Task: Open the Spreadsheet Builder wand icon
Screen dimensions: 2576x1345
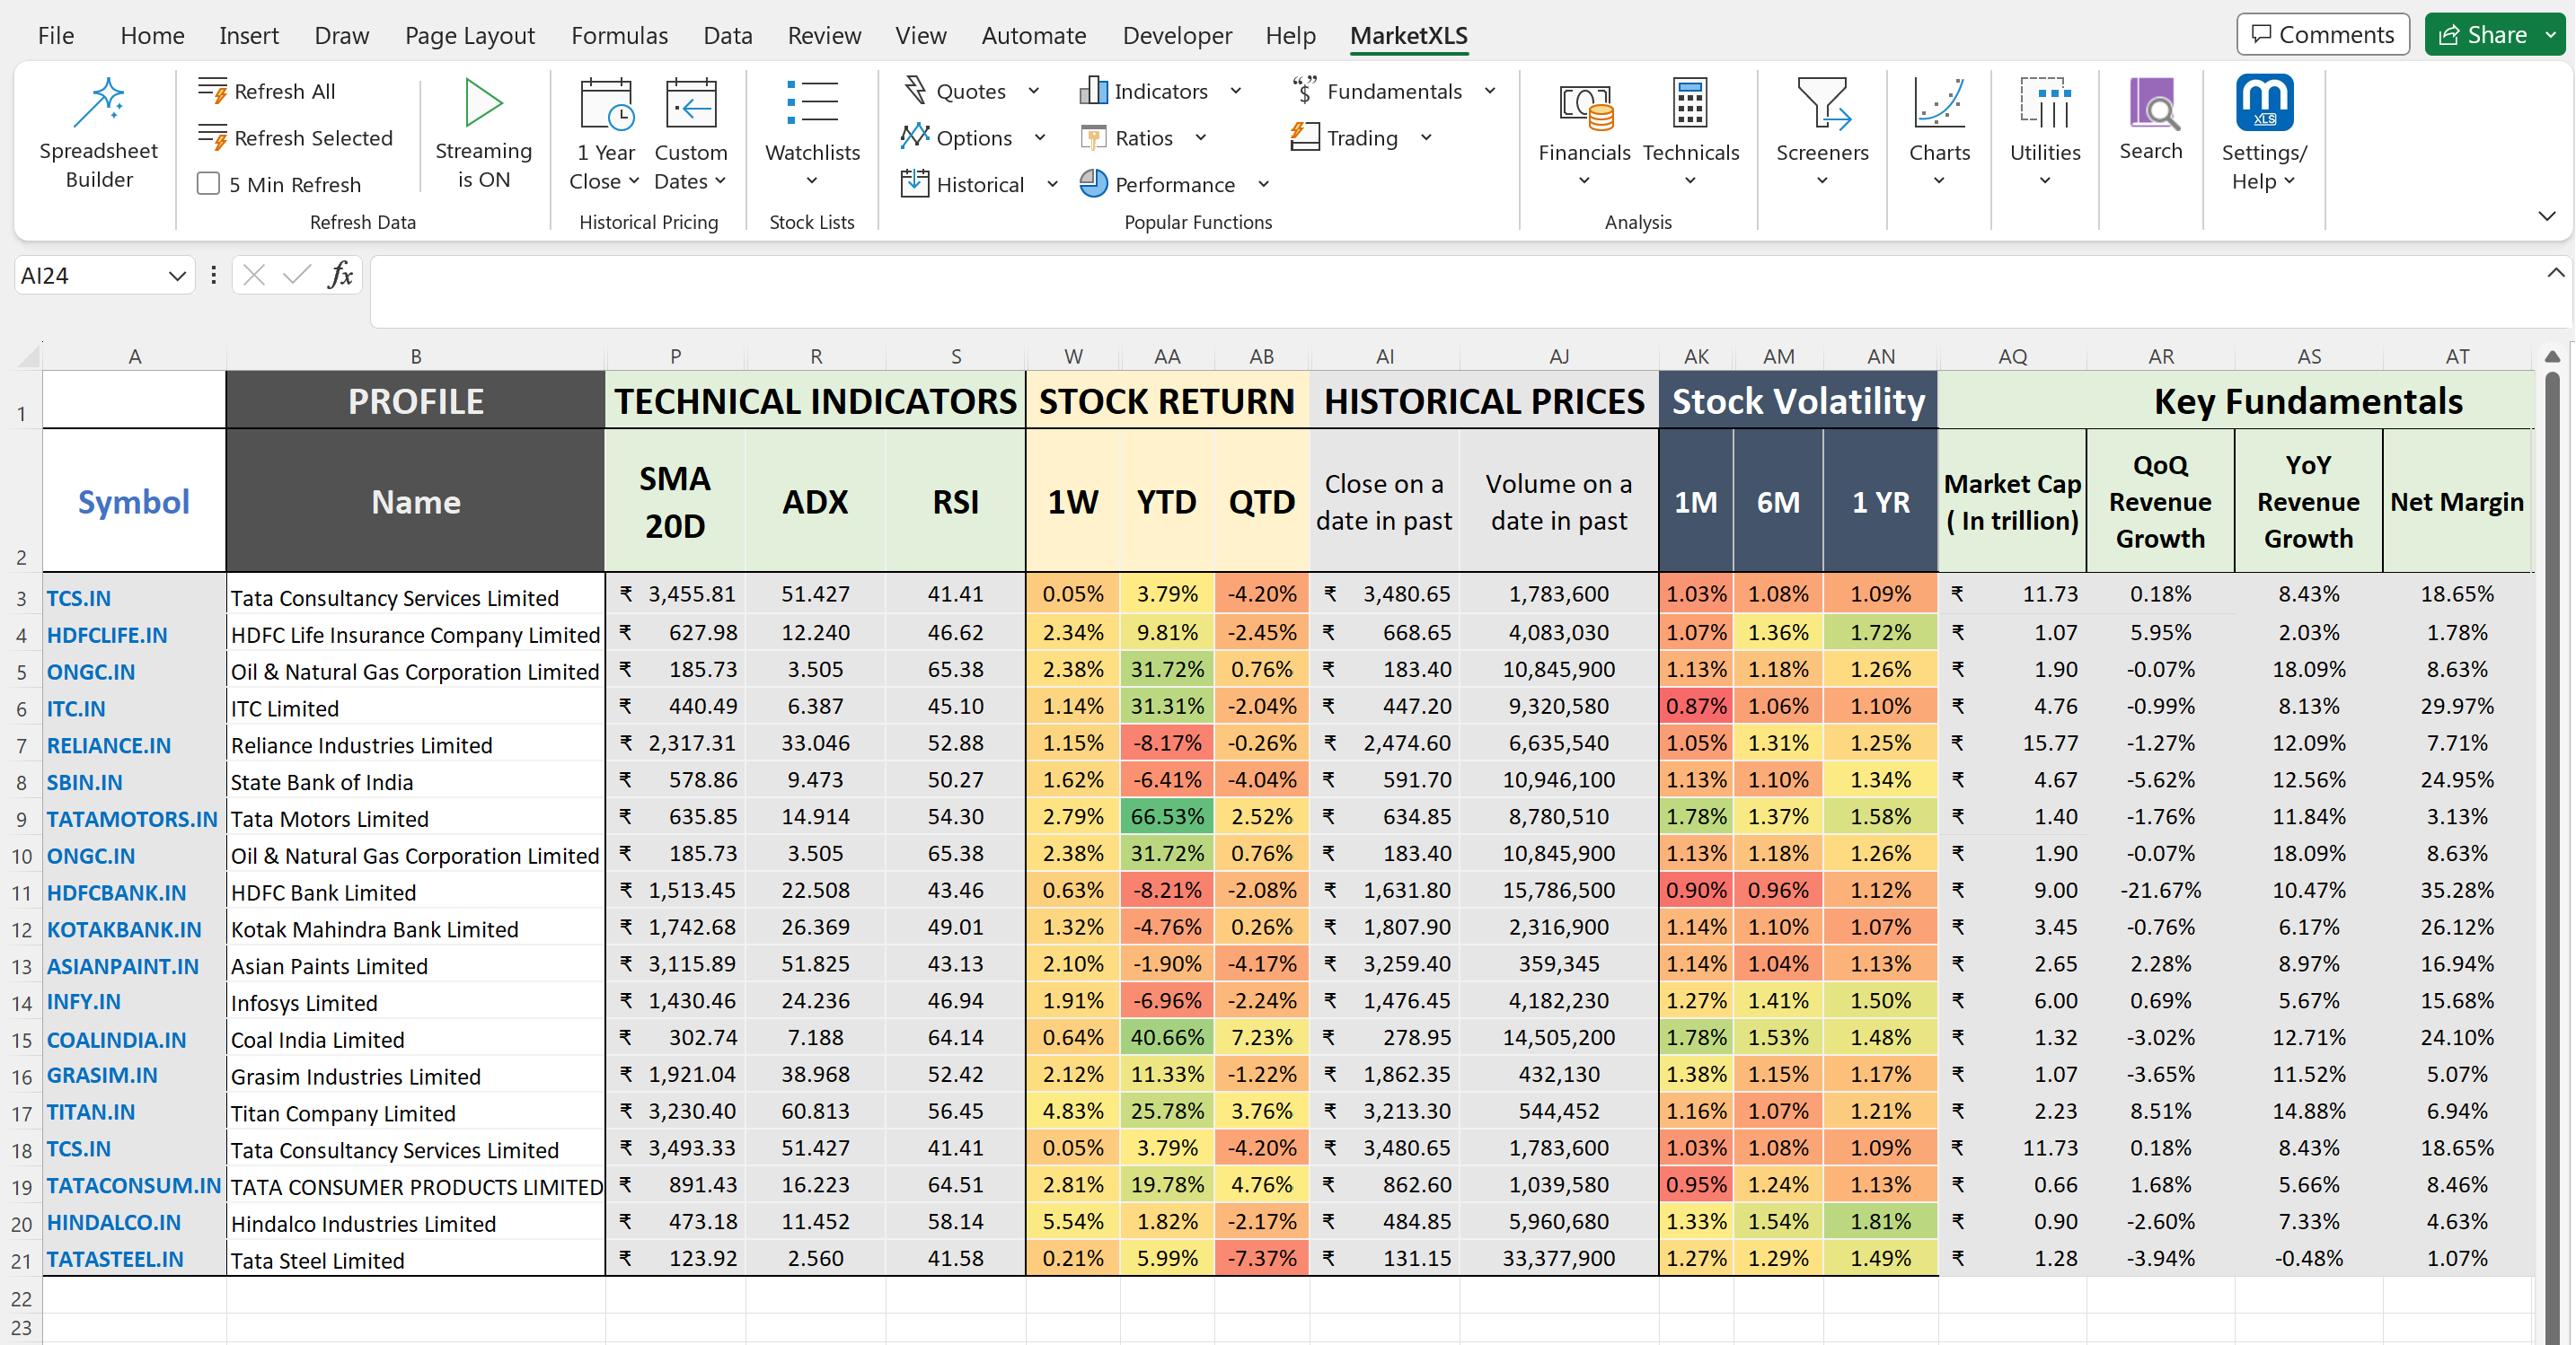Action: click(99, 103)
